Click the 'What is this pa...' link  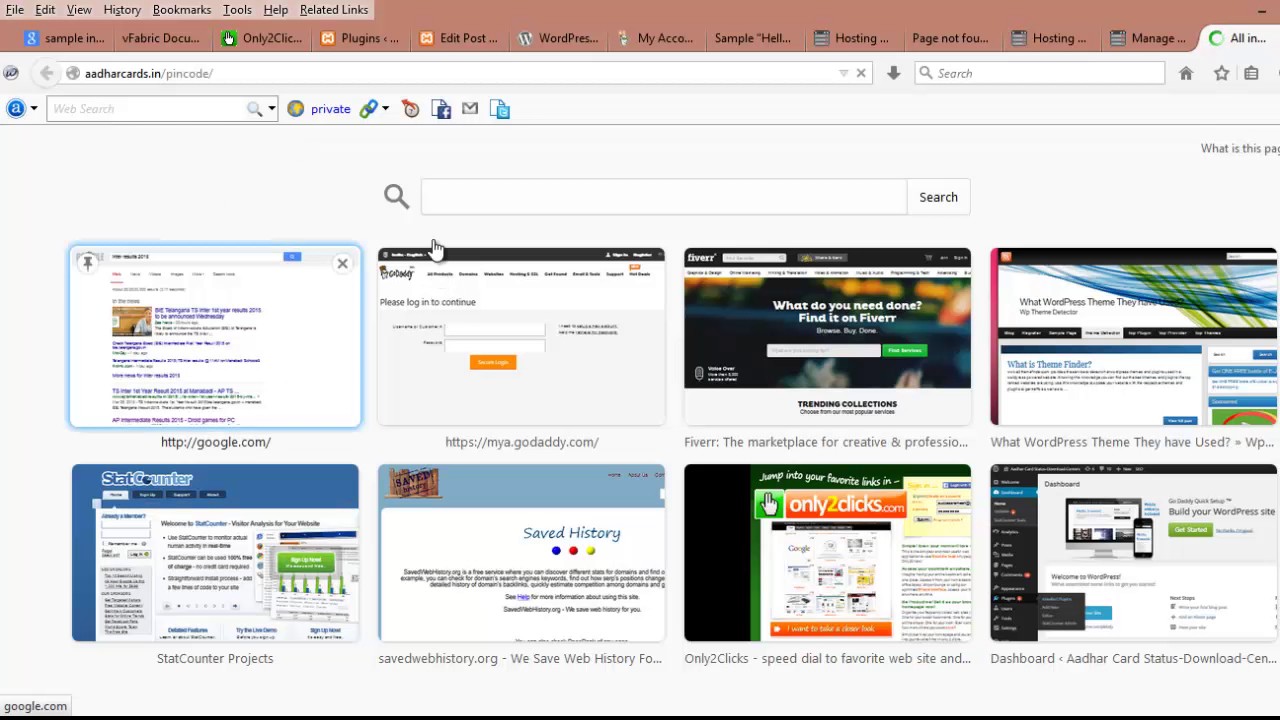1240,148
